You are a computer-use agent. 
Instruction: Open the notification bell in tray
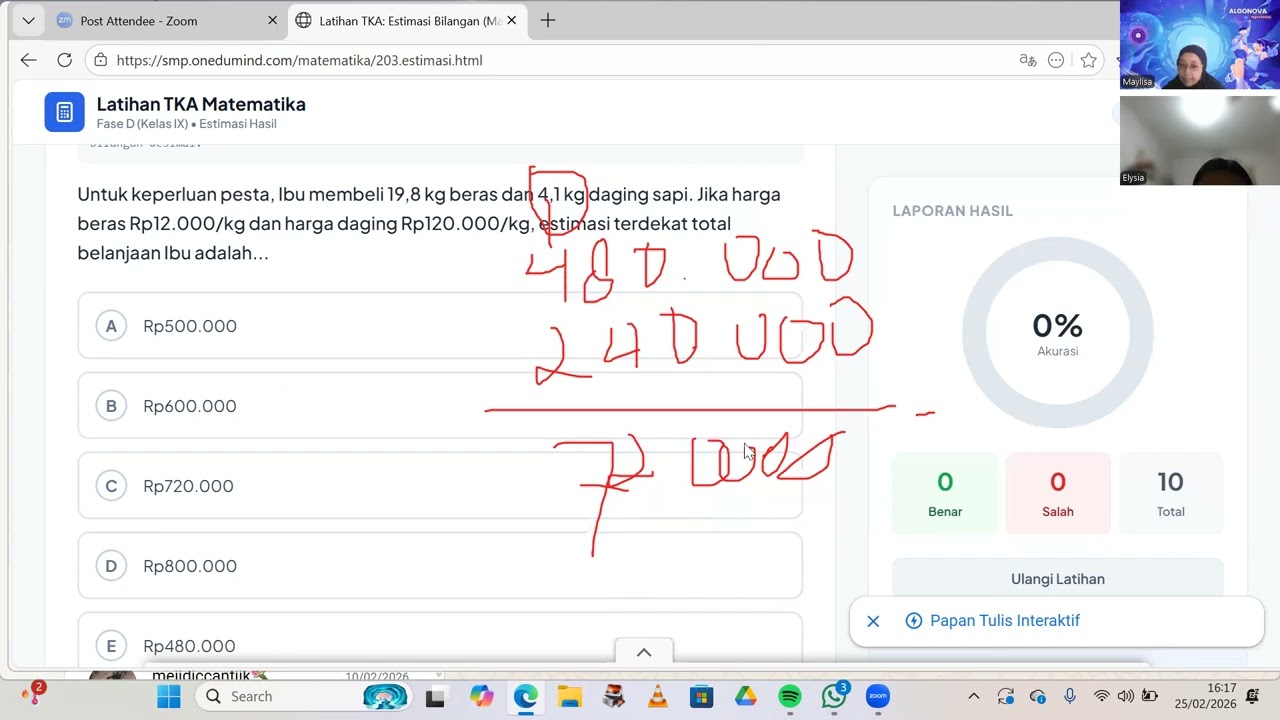[1253, 696]
